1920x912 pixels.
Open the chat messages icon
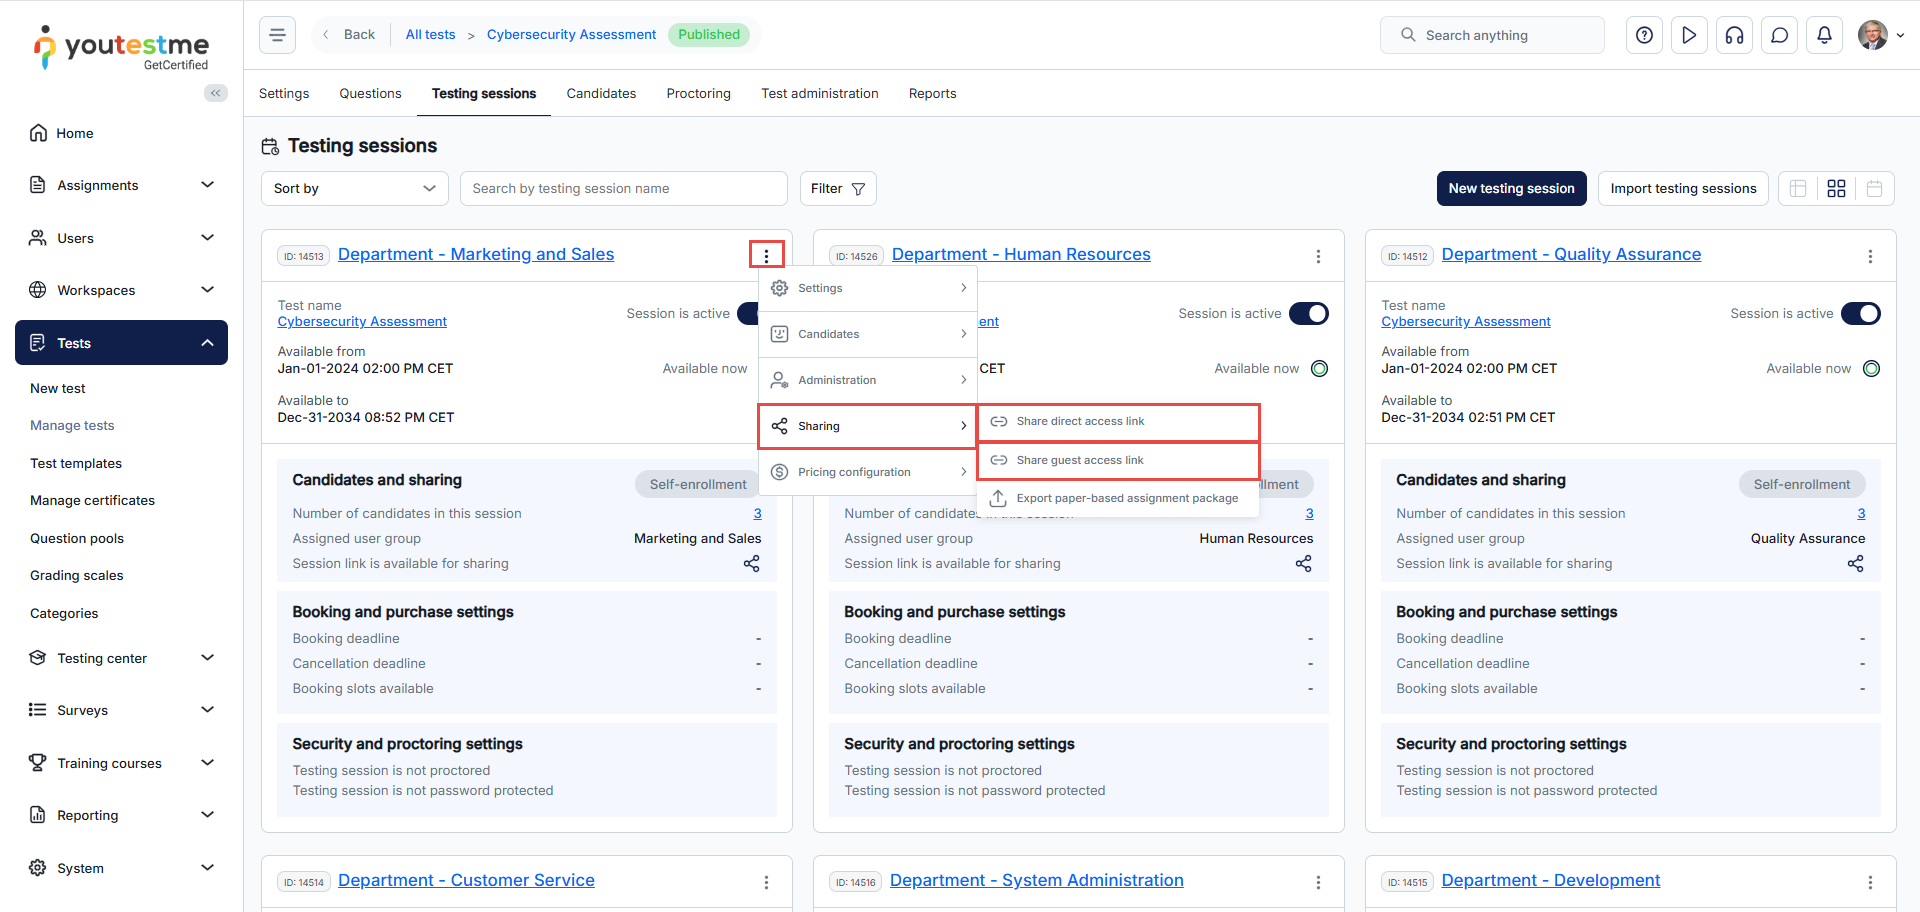pos(1779,35)
